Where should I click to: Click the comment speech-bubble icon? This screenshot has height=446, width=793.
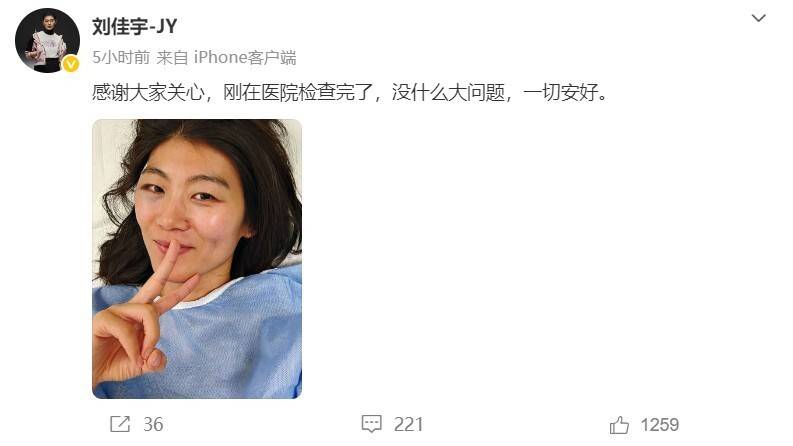click(x=371, y=424)
